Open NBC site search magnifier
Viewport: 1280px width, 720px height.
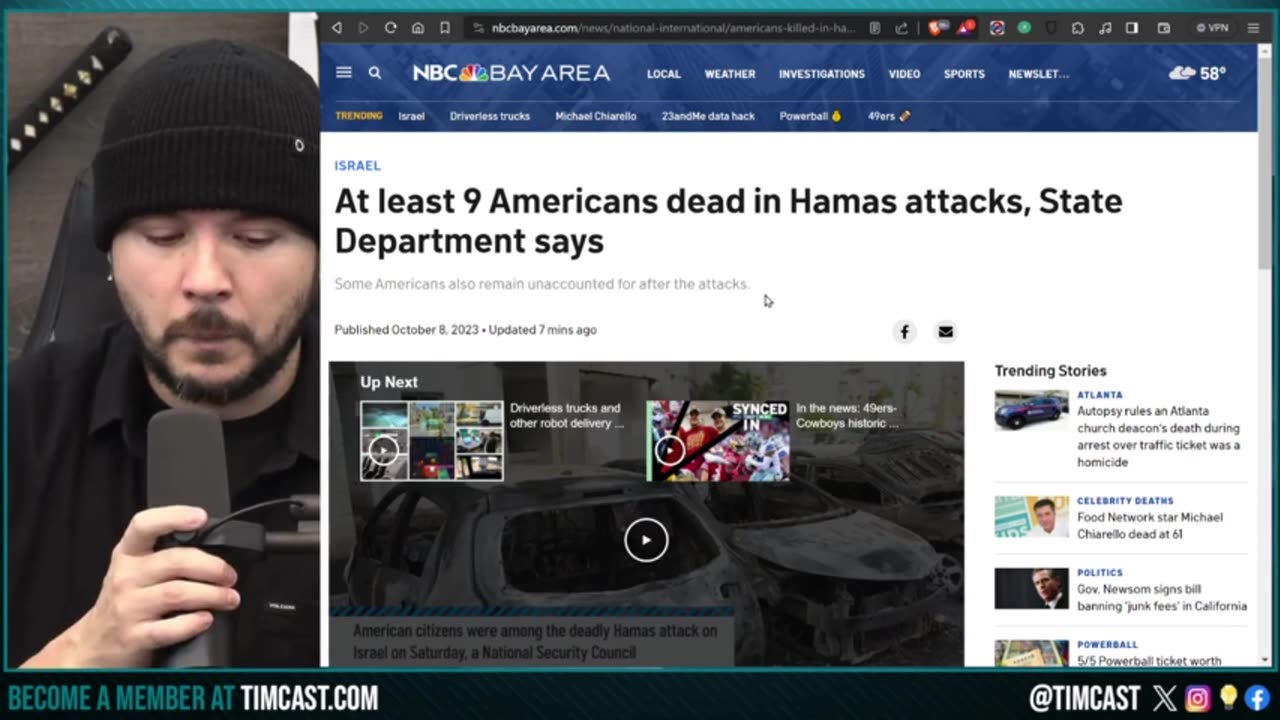(375, 72)
